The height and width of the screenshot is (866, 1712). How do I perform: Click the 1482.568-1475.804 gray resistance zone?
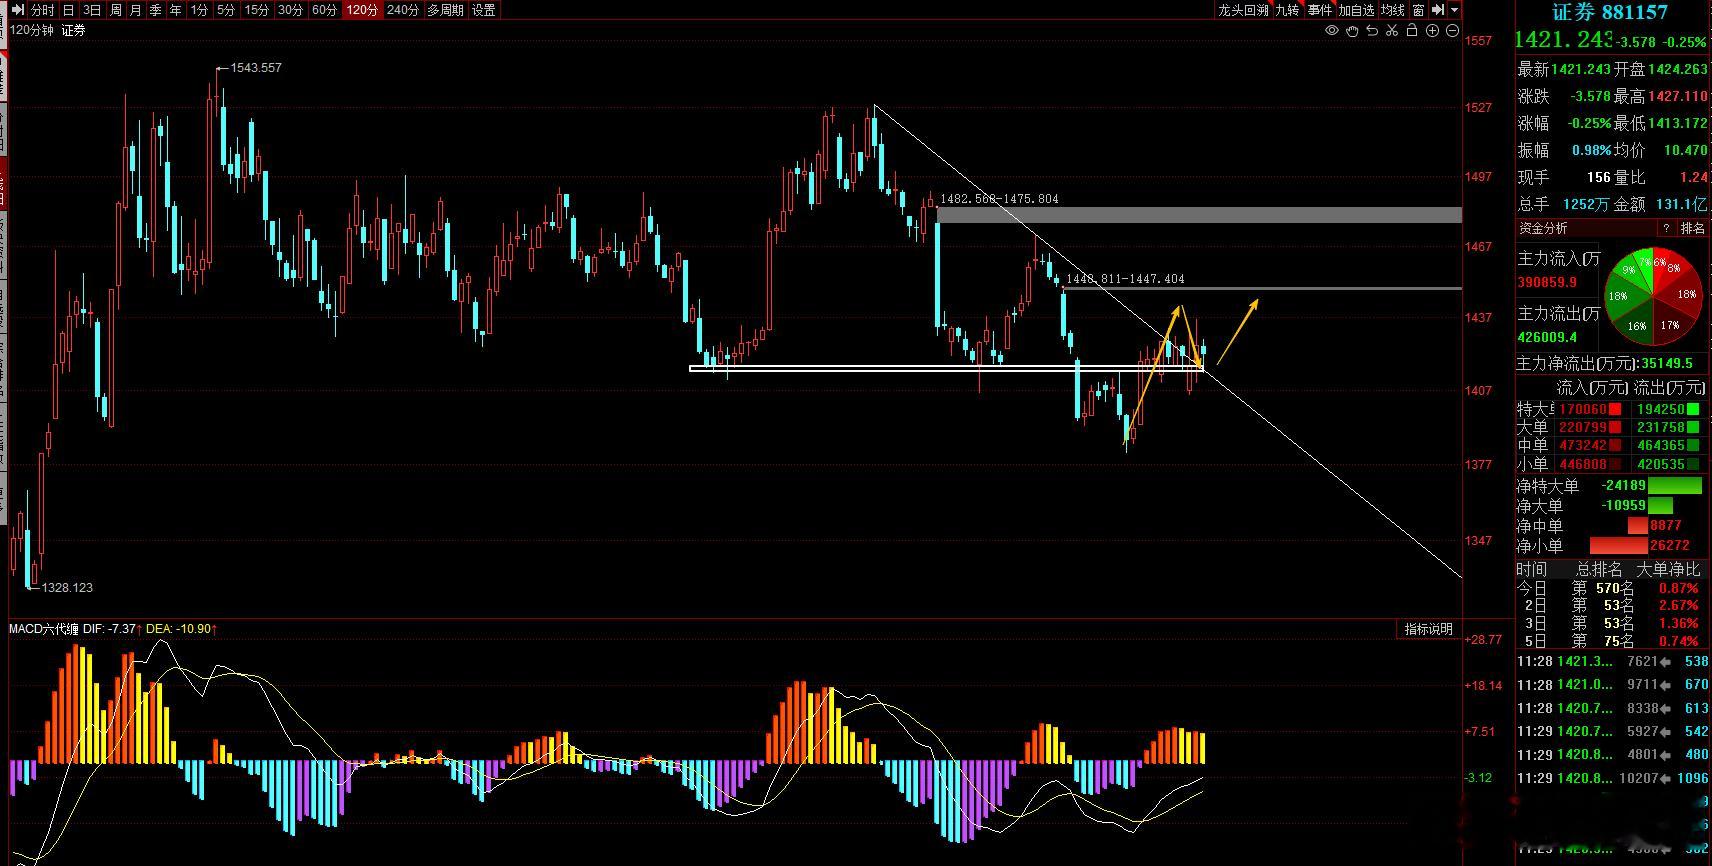point(1199,215)
